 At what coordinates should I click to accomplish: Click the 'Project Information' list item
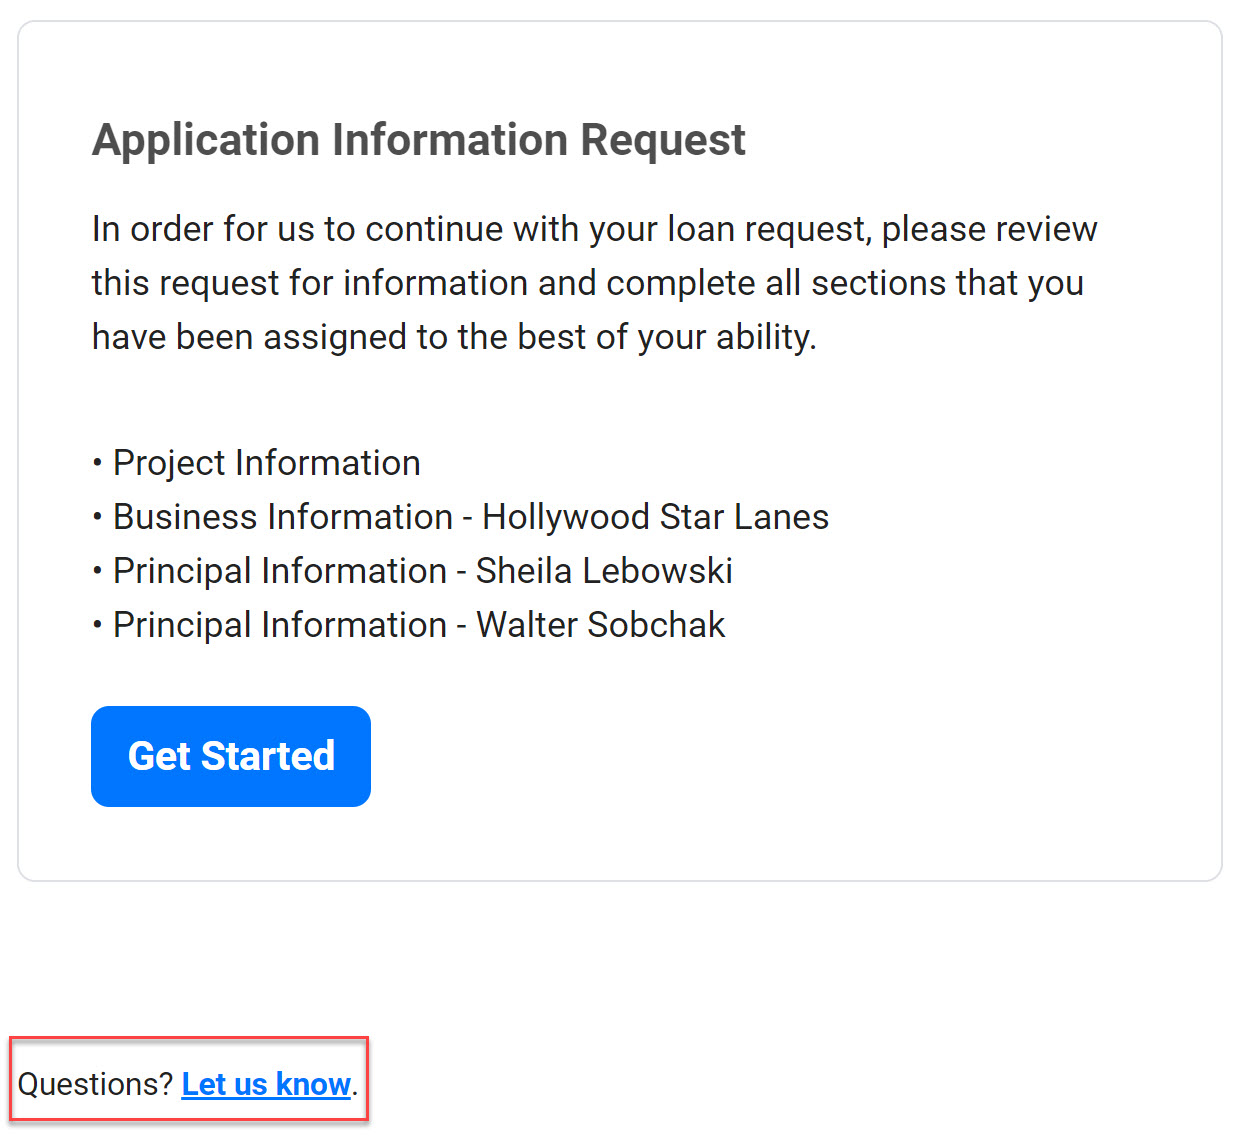coord(257,463)
